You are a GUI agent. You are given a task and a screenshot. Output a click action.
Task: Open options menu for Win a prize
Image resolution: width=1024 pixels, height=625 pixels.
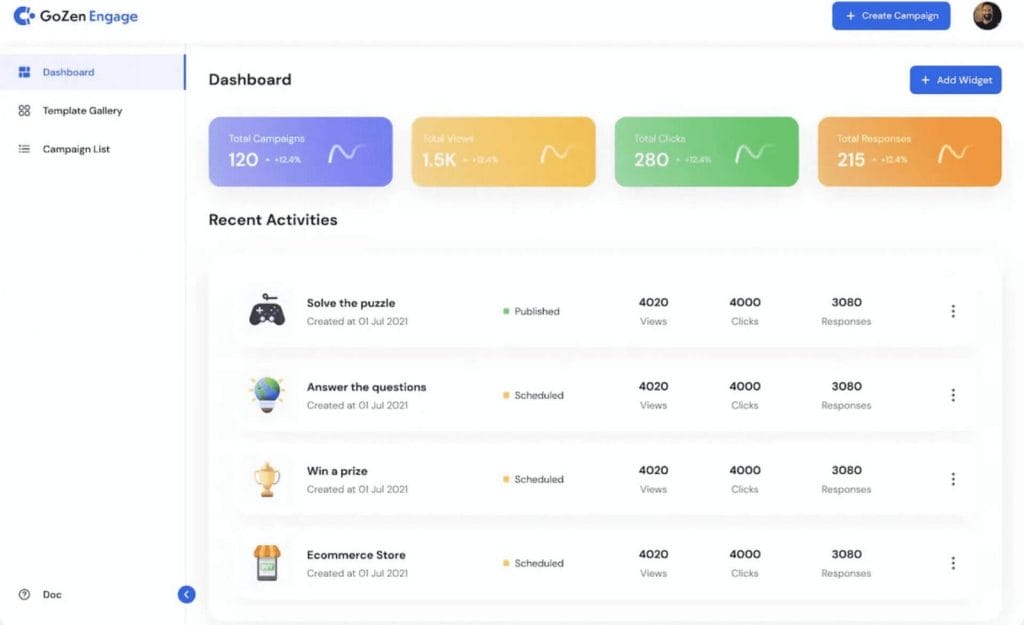952,479
